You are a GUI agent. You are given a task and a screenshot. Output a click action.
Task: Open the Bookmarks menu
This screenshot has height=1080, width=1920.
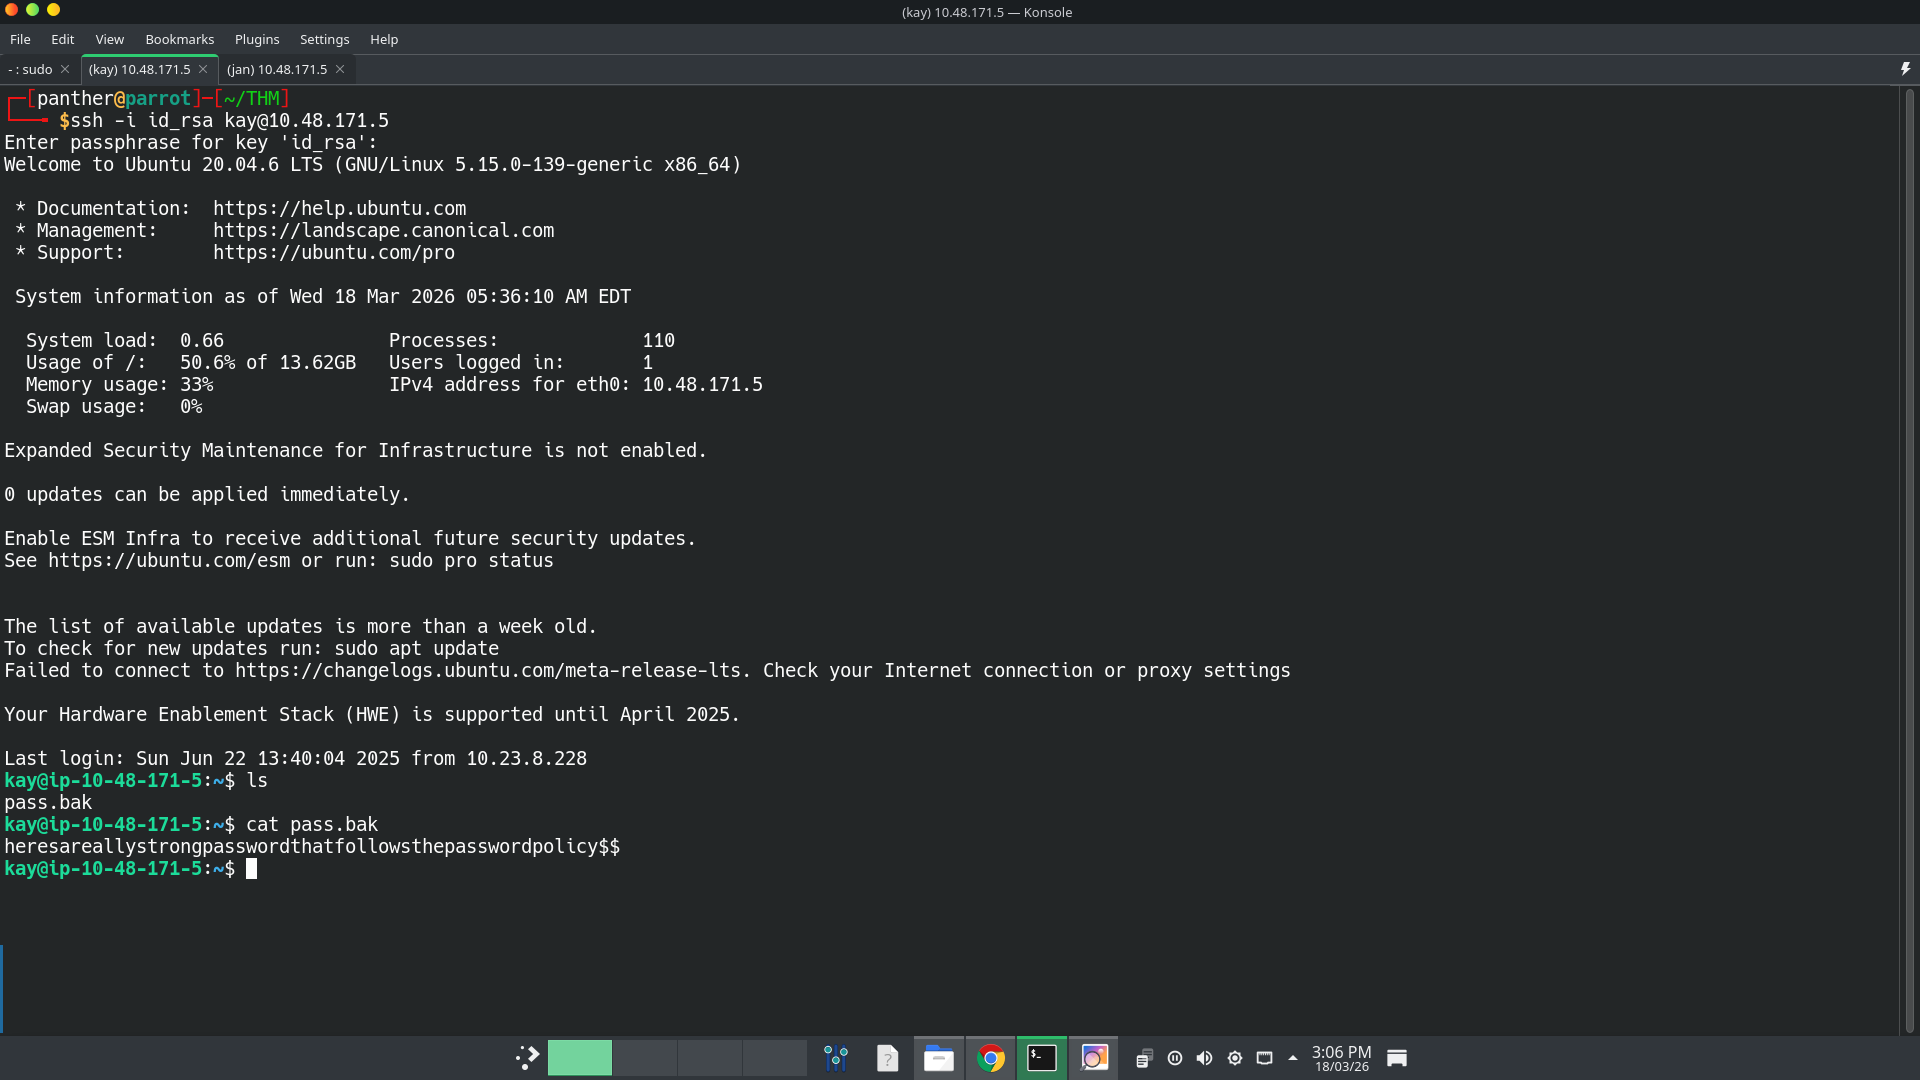tap(179, 39)
